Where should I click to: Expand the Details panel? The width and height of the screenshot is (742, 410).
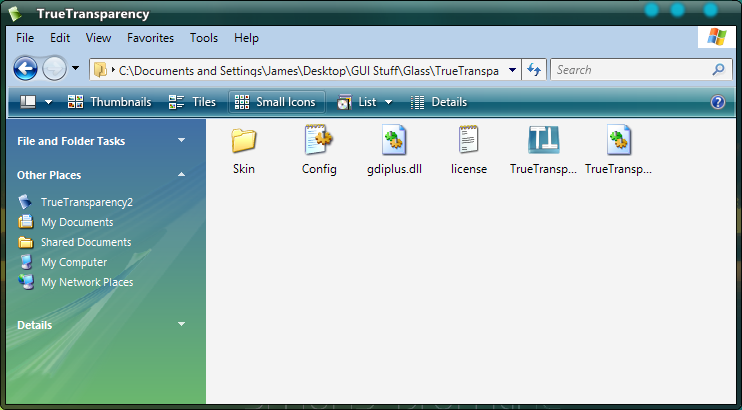coord(181,324)
